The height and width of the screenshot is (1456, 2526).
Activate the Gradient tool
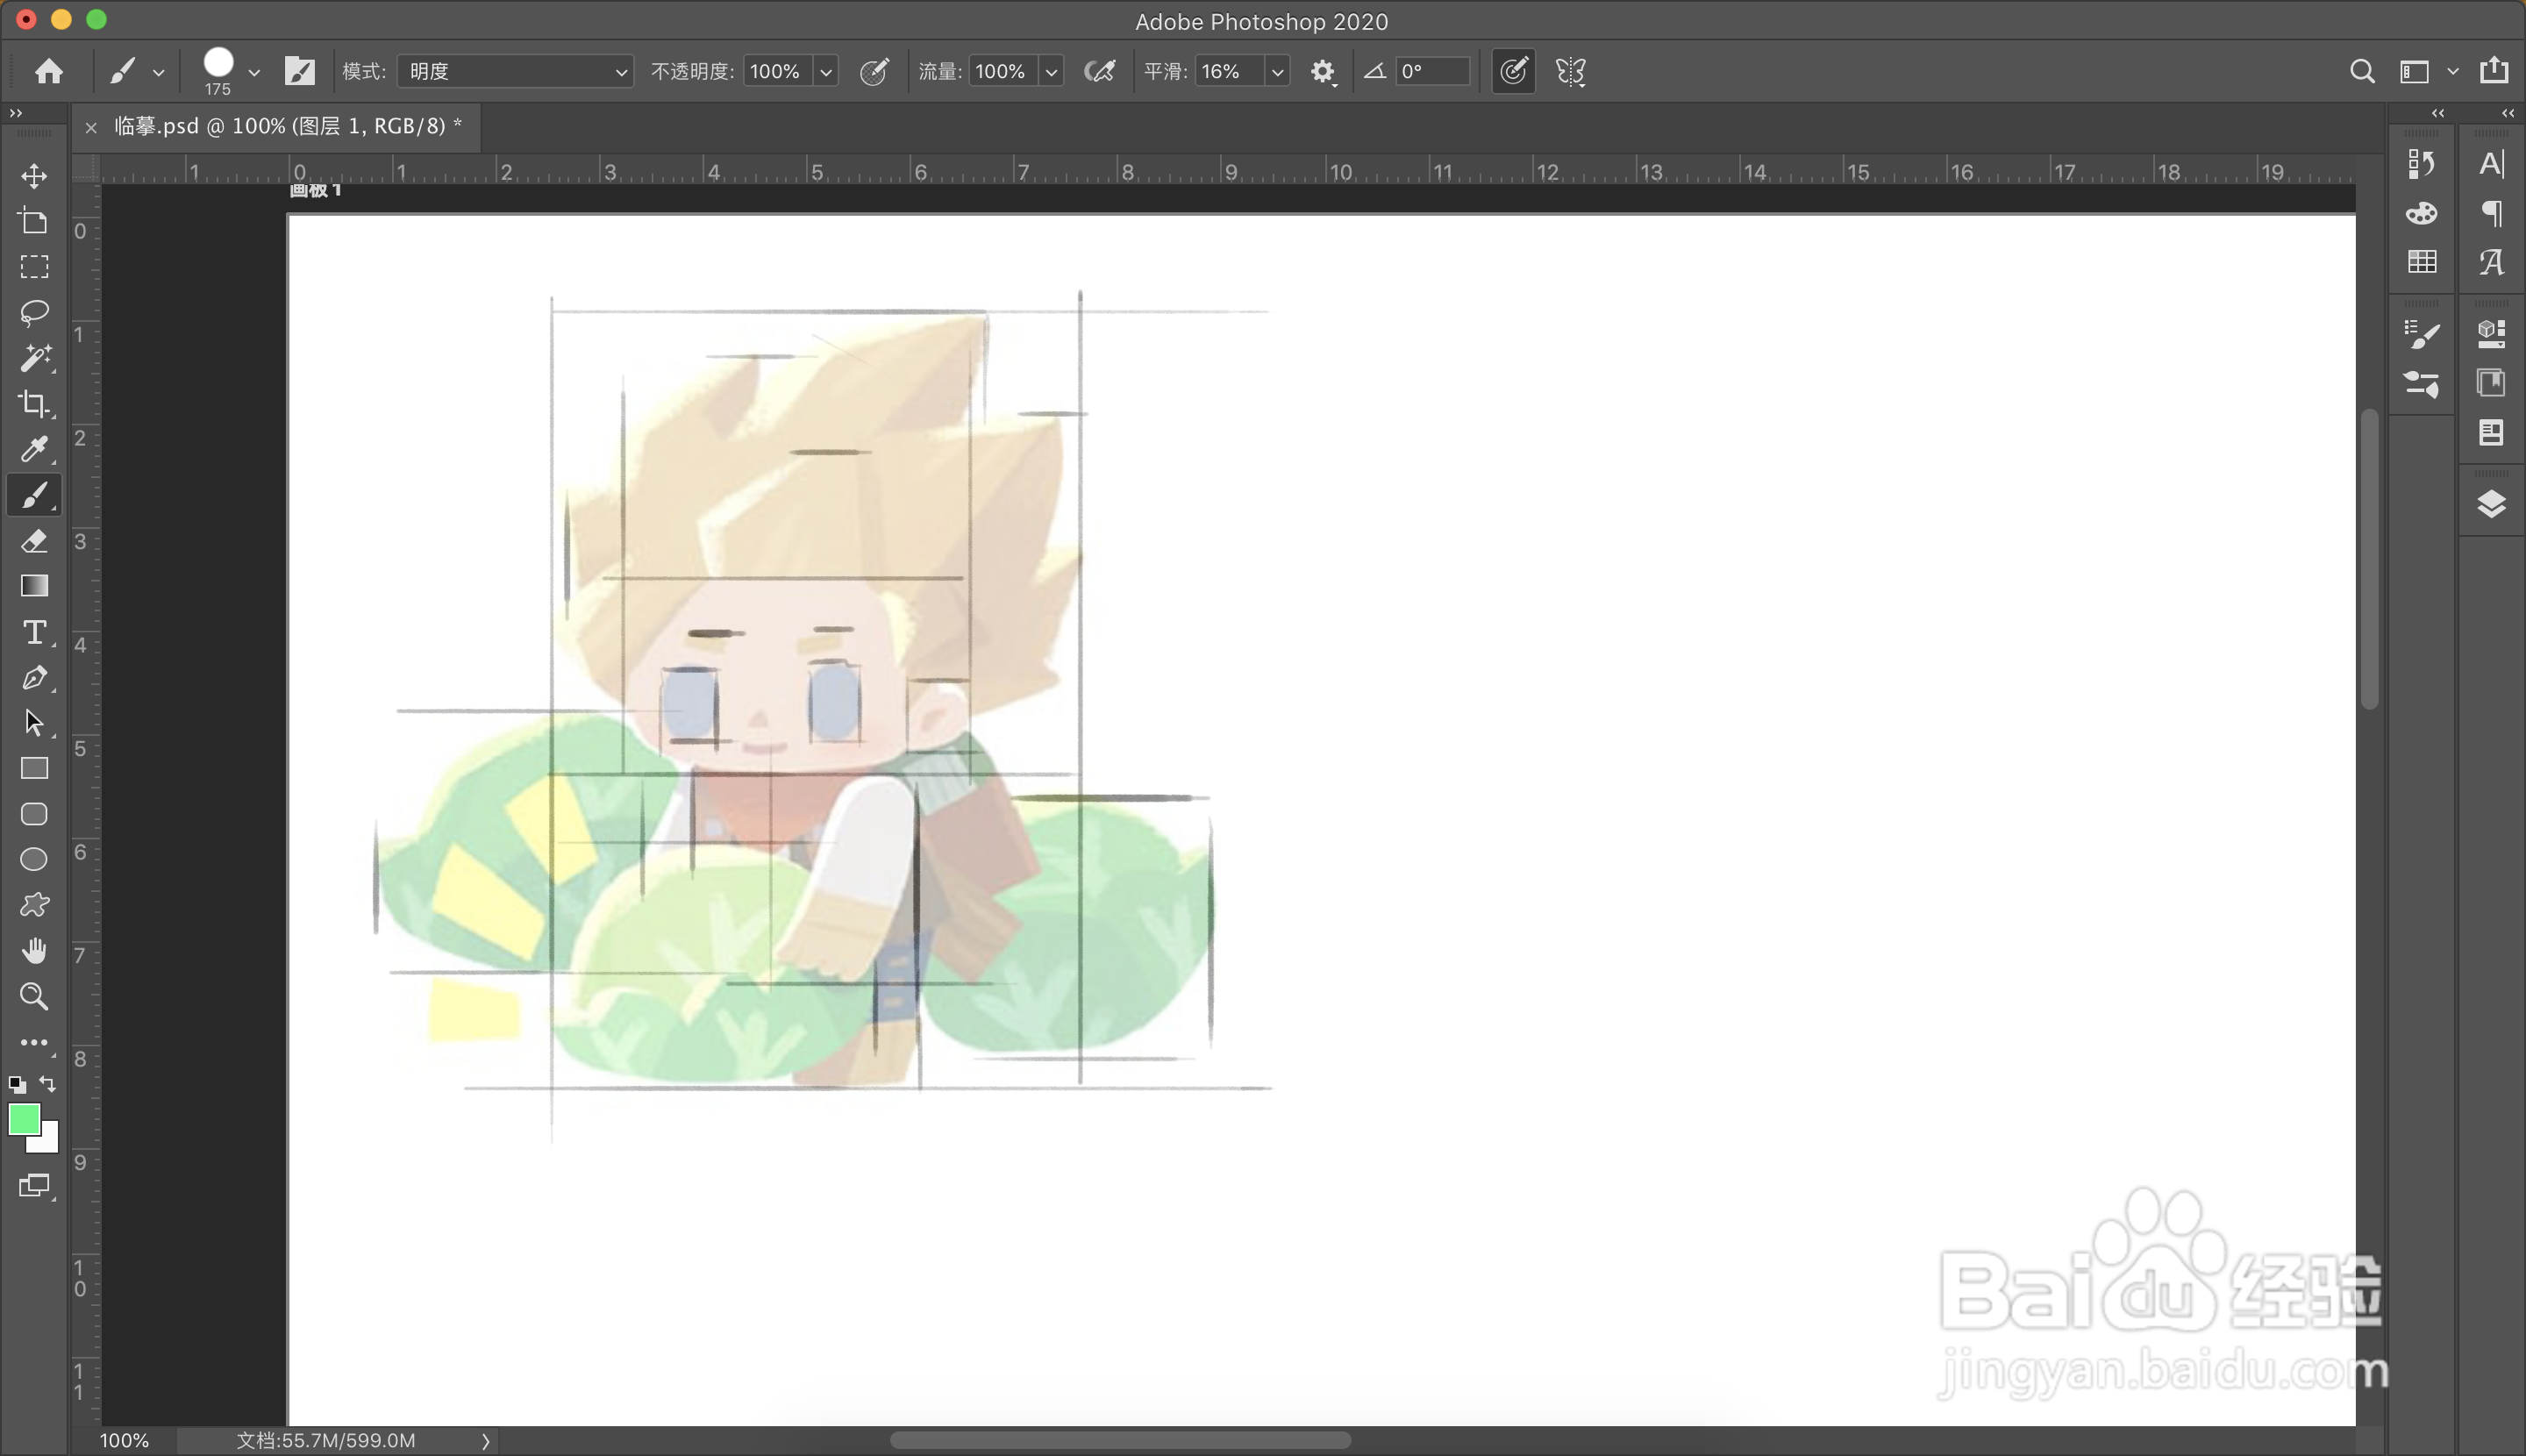click(x=34, y=586)
